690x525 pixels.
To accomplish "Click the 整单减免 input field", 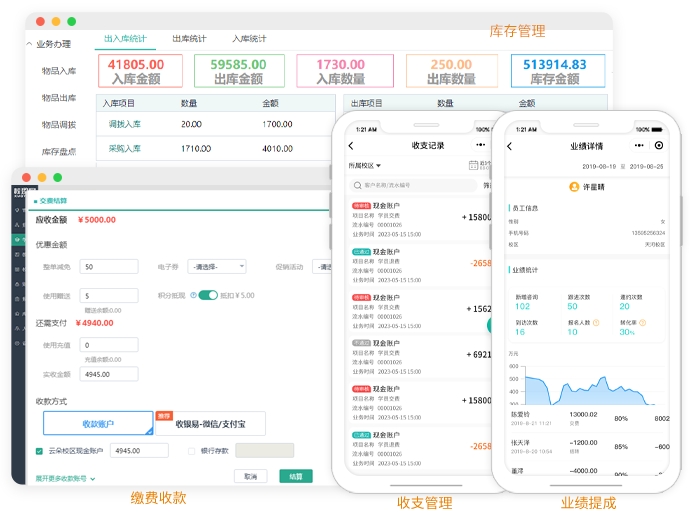I will [110, 267].
